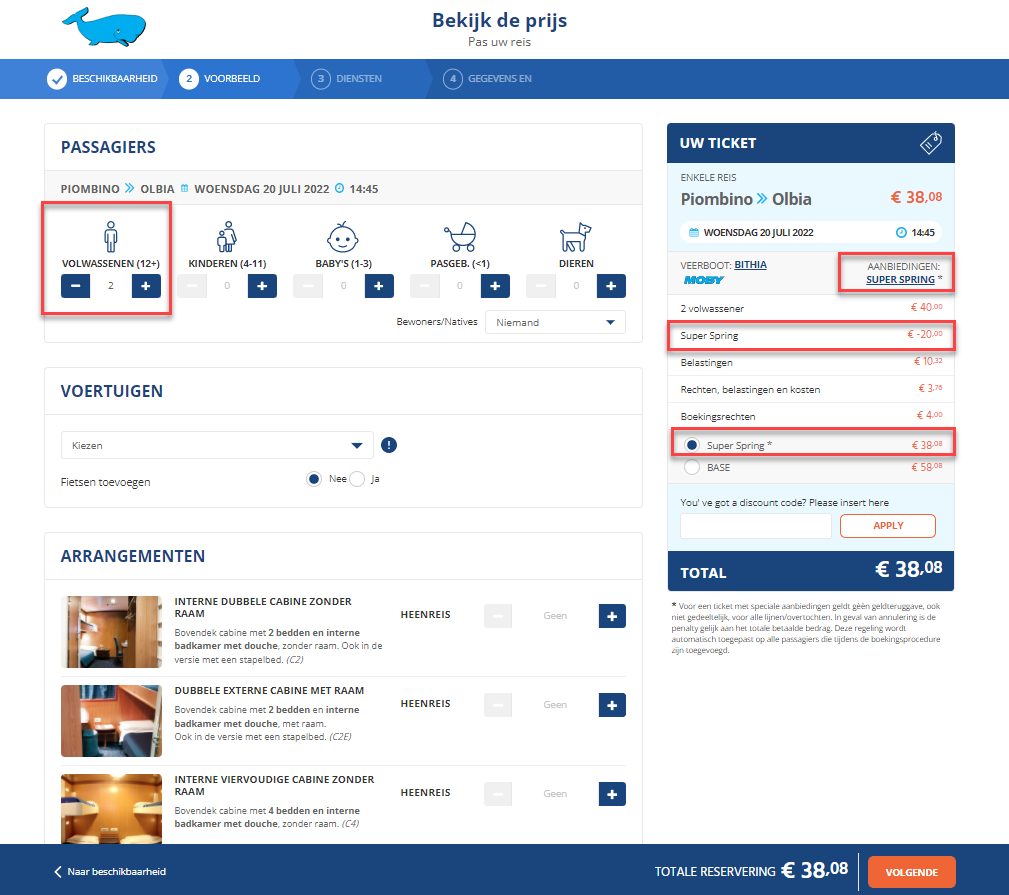Add an animal with plus button
This screenshot has width=1009, height=895.
coord(611,286)
